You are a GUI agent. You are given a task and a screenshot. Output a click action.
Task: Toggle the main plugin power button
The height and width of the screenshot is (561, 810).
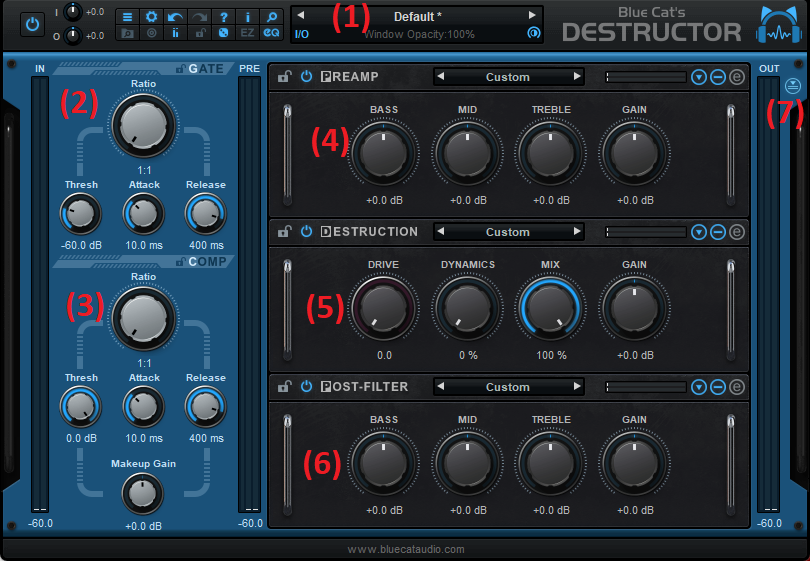pos(32,24)
